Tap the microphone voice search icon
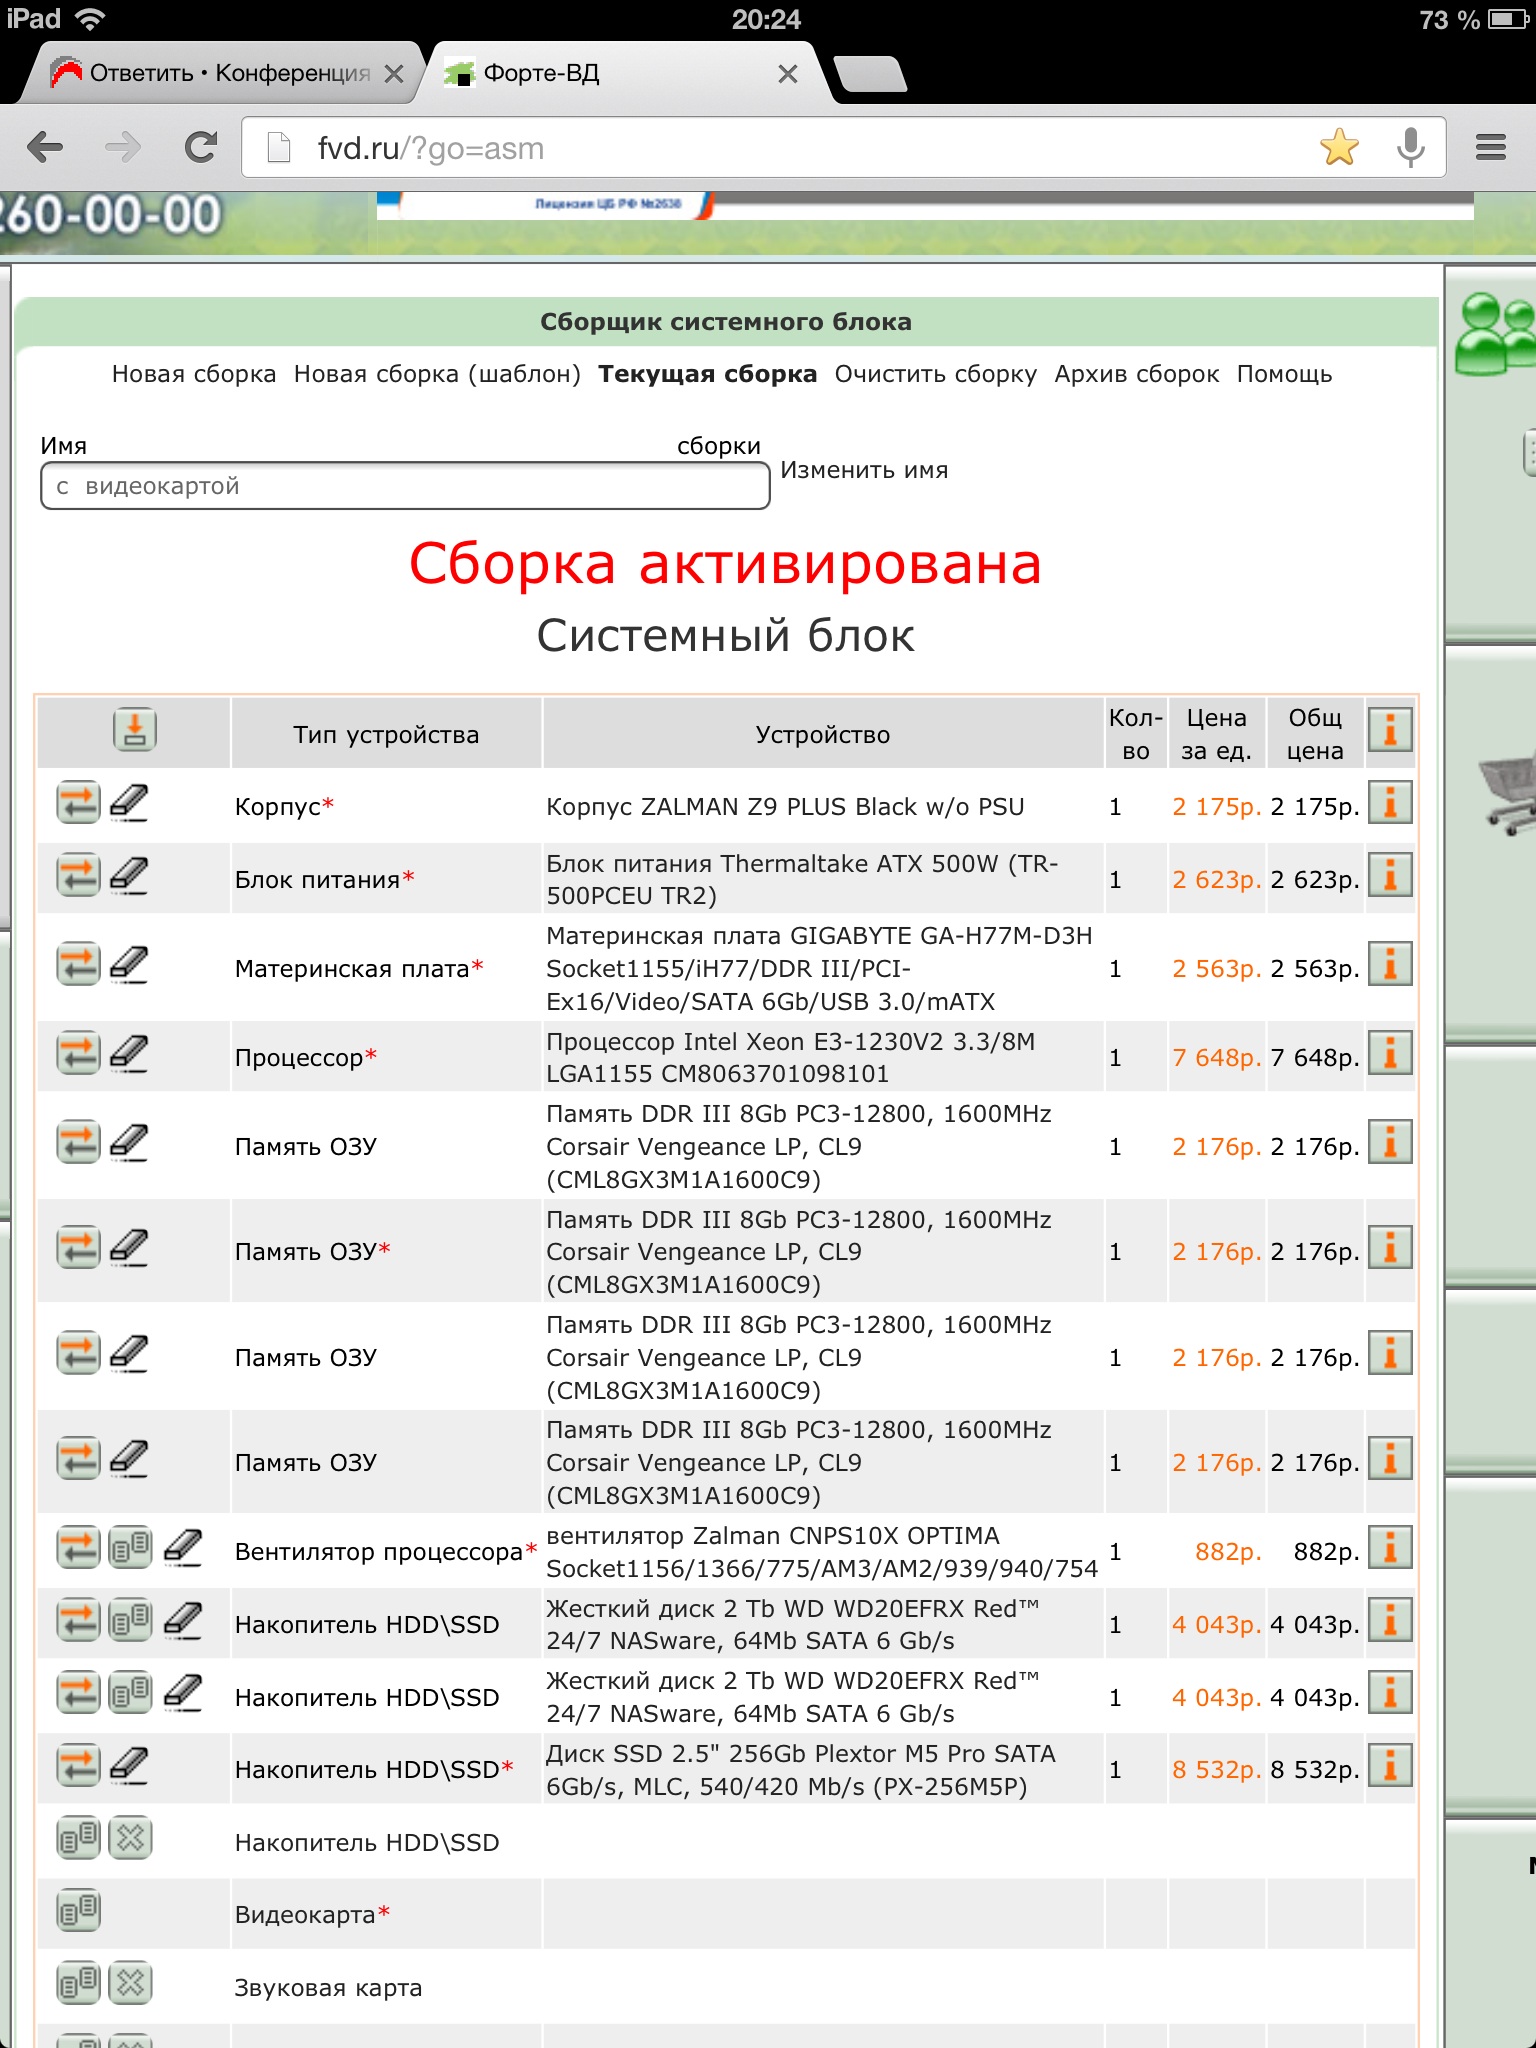 click(x=1411, y=148)
